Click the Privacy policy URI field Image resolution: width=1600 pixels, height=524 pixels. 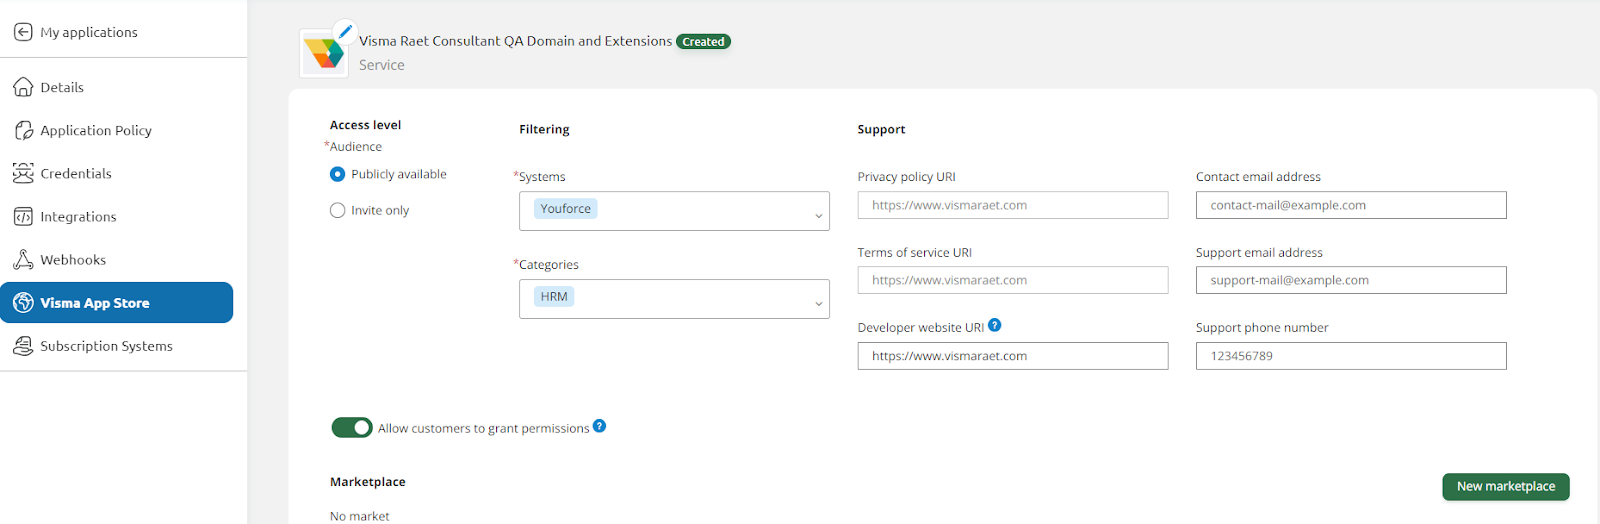point(1012,205)
